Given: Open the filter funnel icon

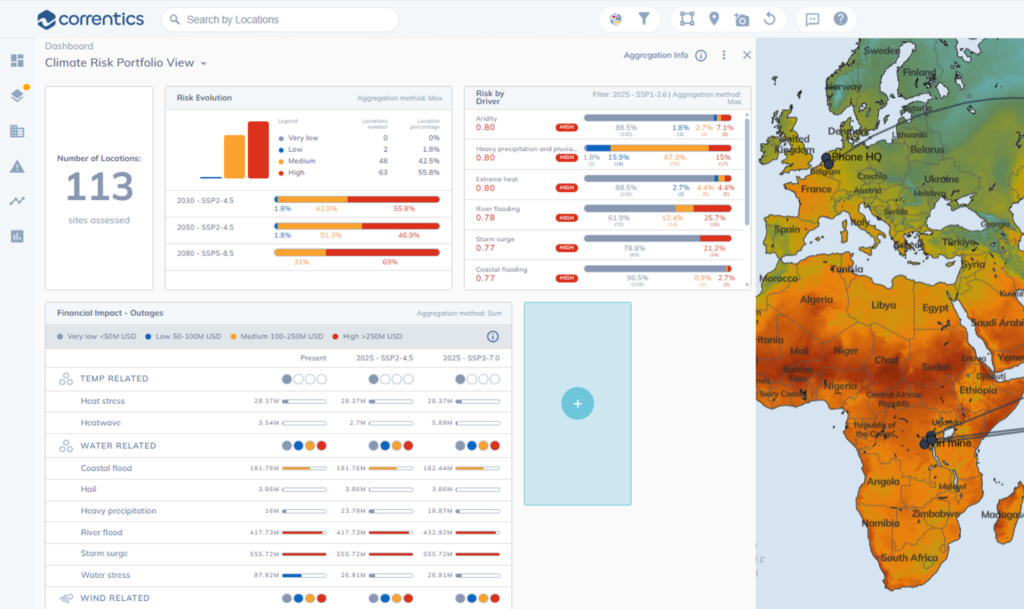Looking at the screenshot, I should coord(644,19).
